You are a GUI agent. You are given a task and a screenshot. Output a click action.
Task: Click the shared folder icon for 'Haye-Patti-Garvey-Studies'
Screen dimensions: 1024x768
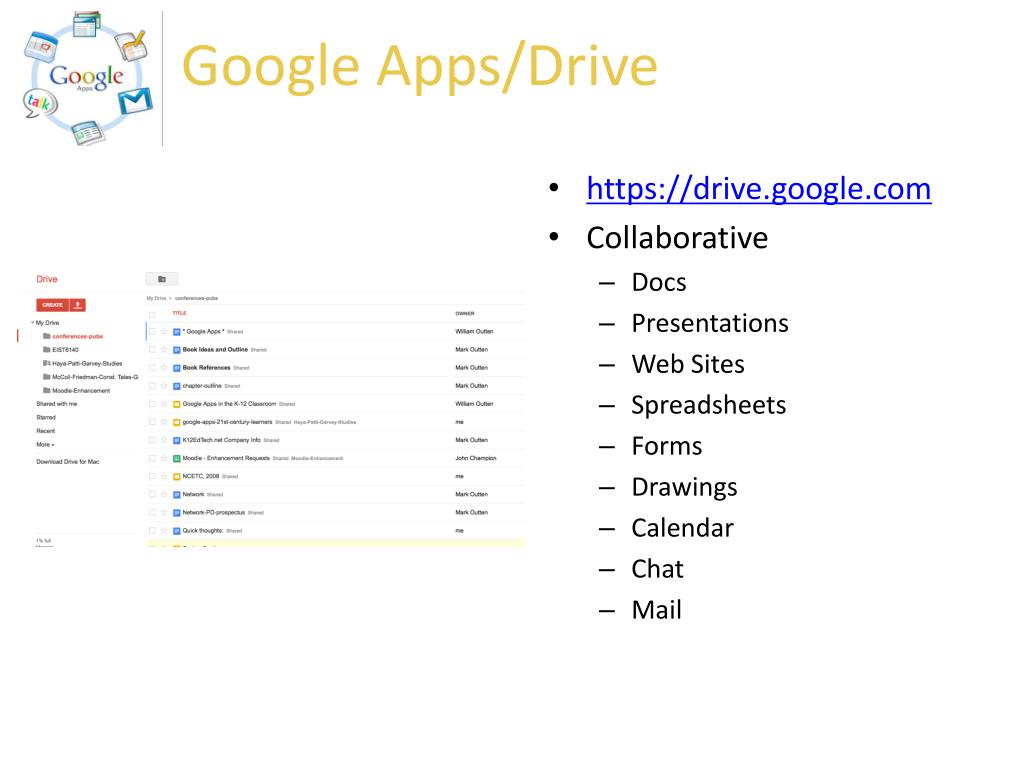[46, 363]
